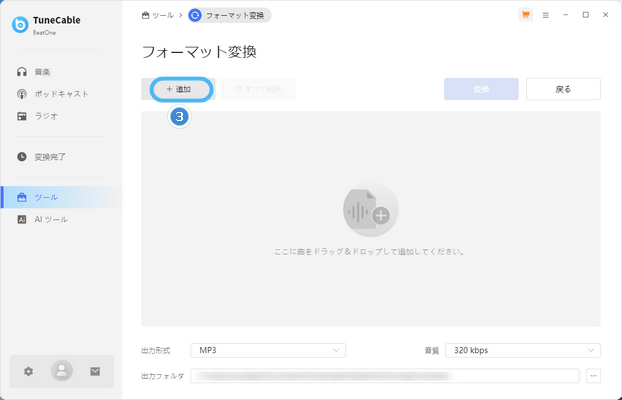Click the headphones icon beside 音楽
Image resolution: width=622 pixels, height=400 pixels.
click(x=22, y=72)
